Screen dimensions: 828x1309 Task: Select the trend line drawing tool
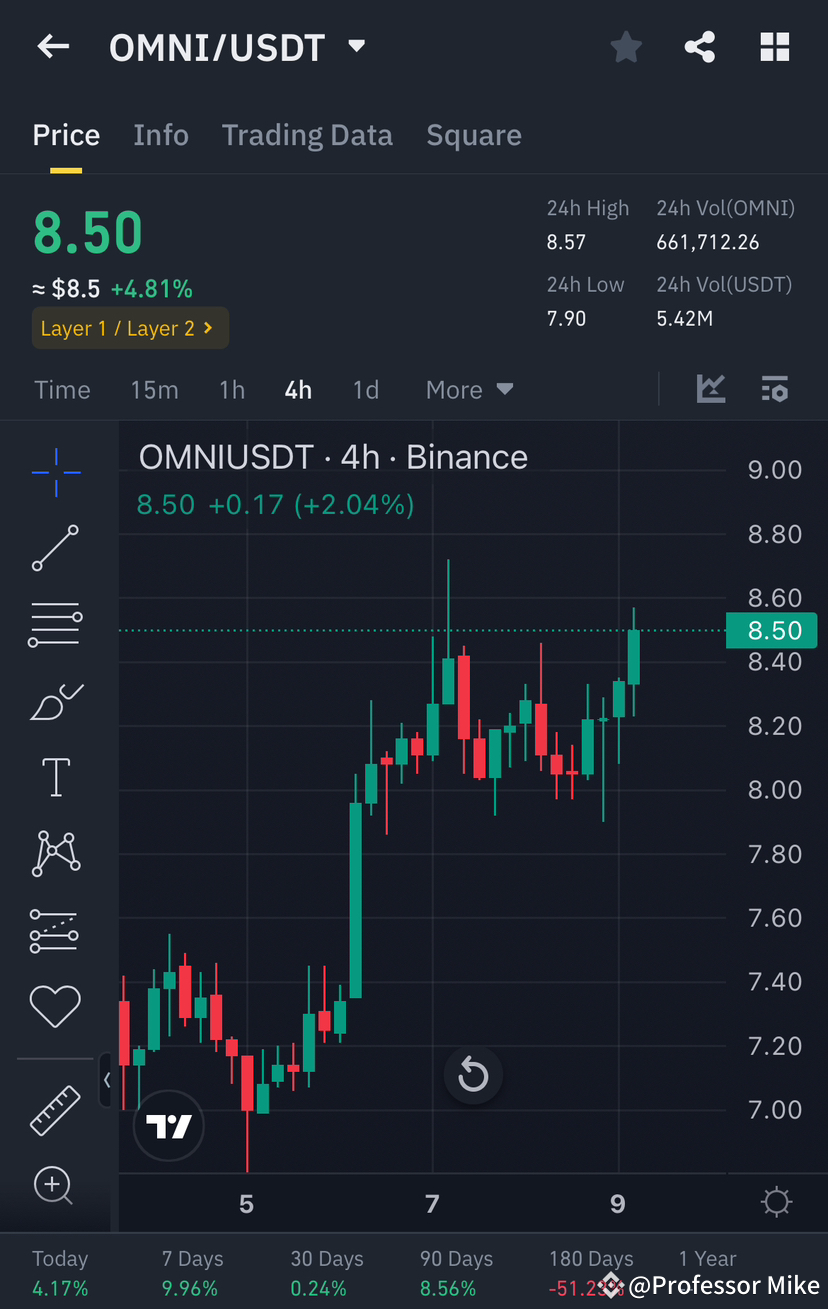pyautogui.click(x=55, y=548)
